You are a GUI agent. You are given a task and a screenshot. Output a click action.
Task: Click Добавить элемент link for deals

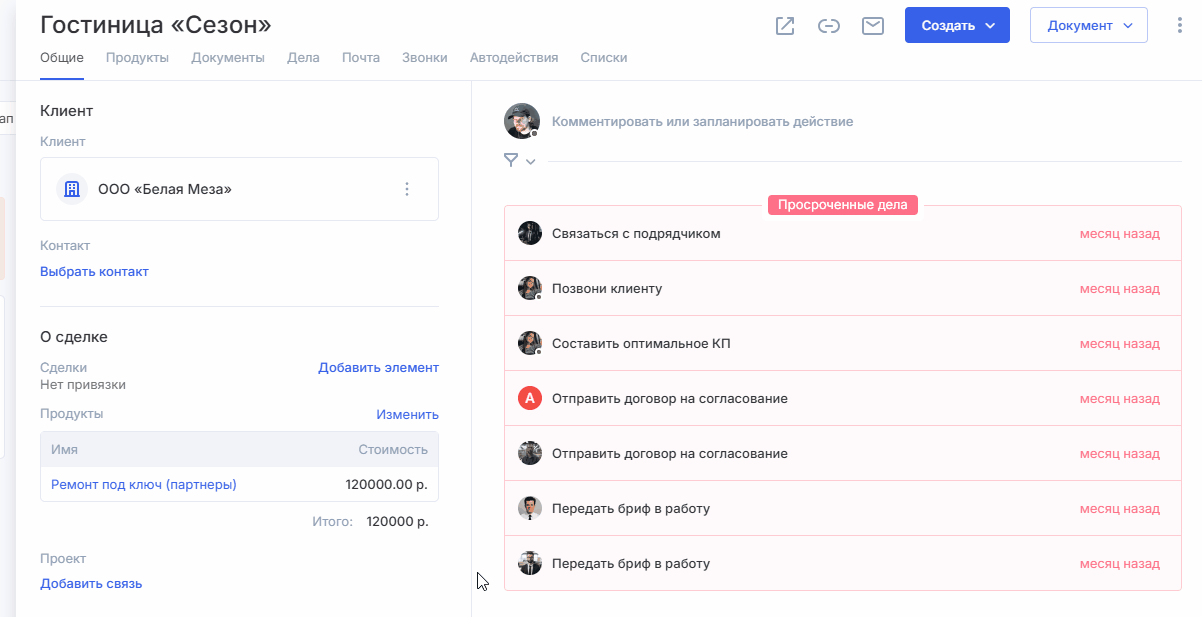click(378, 367)
